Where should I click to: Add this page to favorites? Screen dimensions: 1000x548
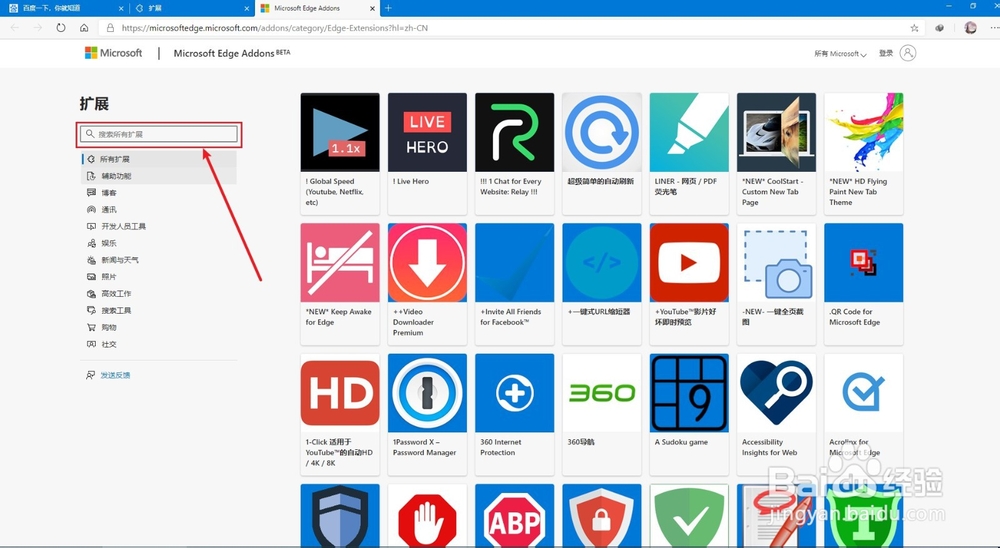tap(915, 28)
